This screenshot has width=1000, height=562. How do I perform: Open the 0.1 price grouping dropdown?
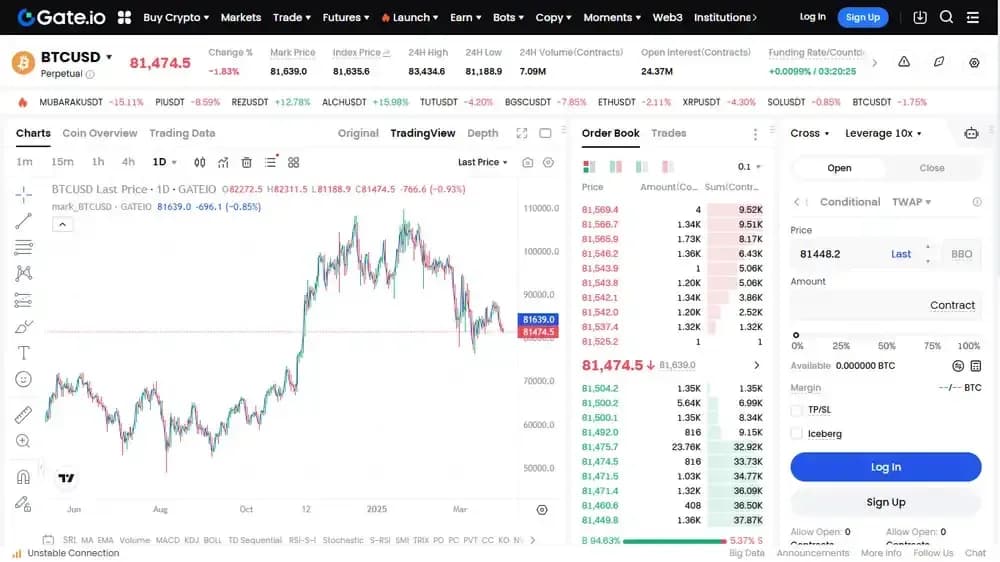[749, 166]
